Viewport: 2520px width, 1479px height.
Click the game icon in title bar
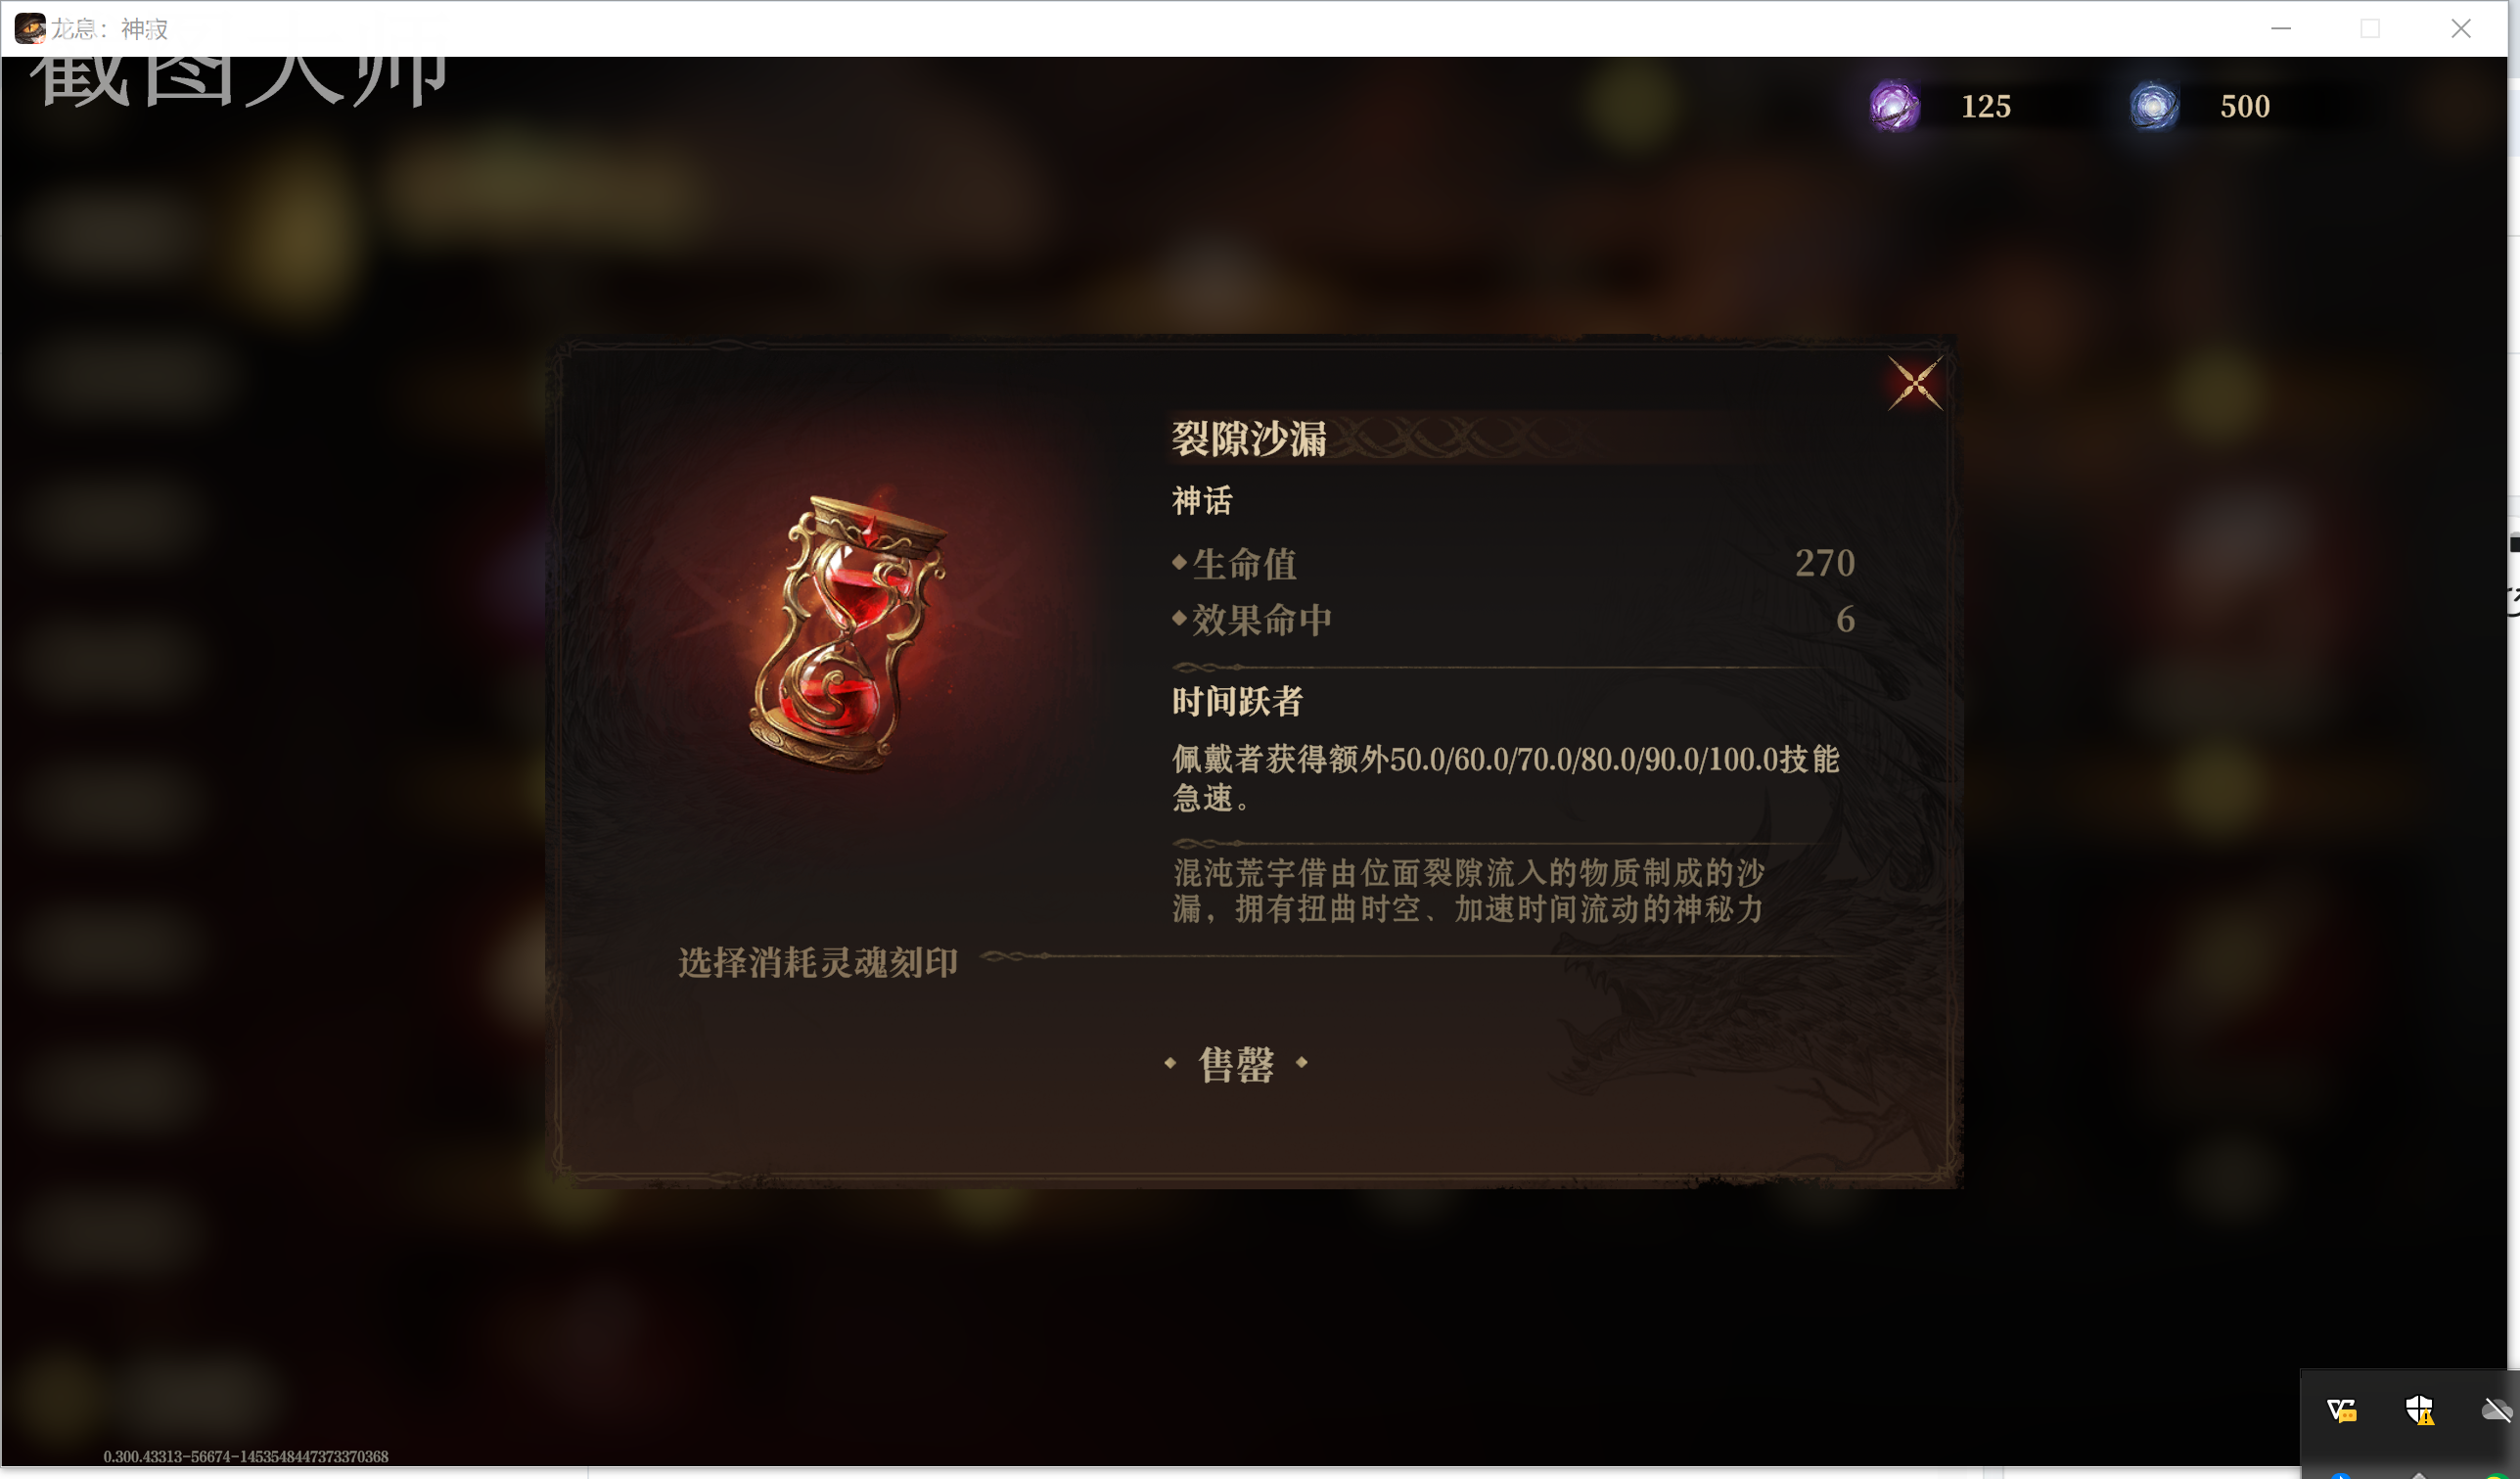pos(30,28)
